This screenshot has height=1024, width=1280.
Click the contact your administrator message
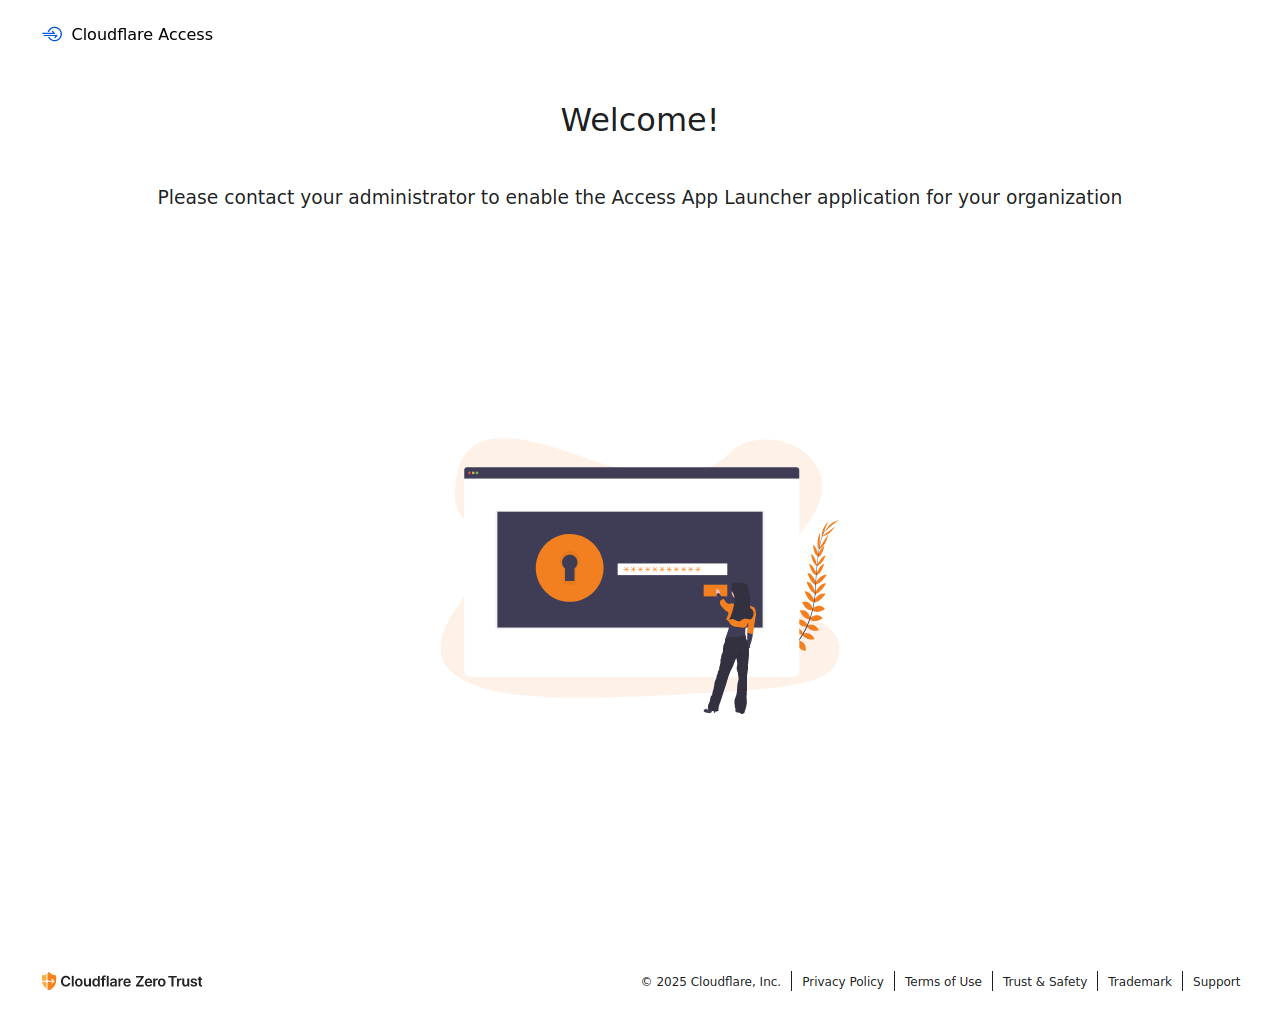640,197
